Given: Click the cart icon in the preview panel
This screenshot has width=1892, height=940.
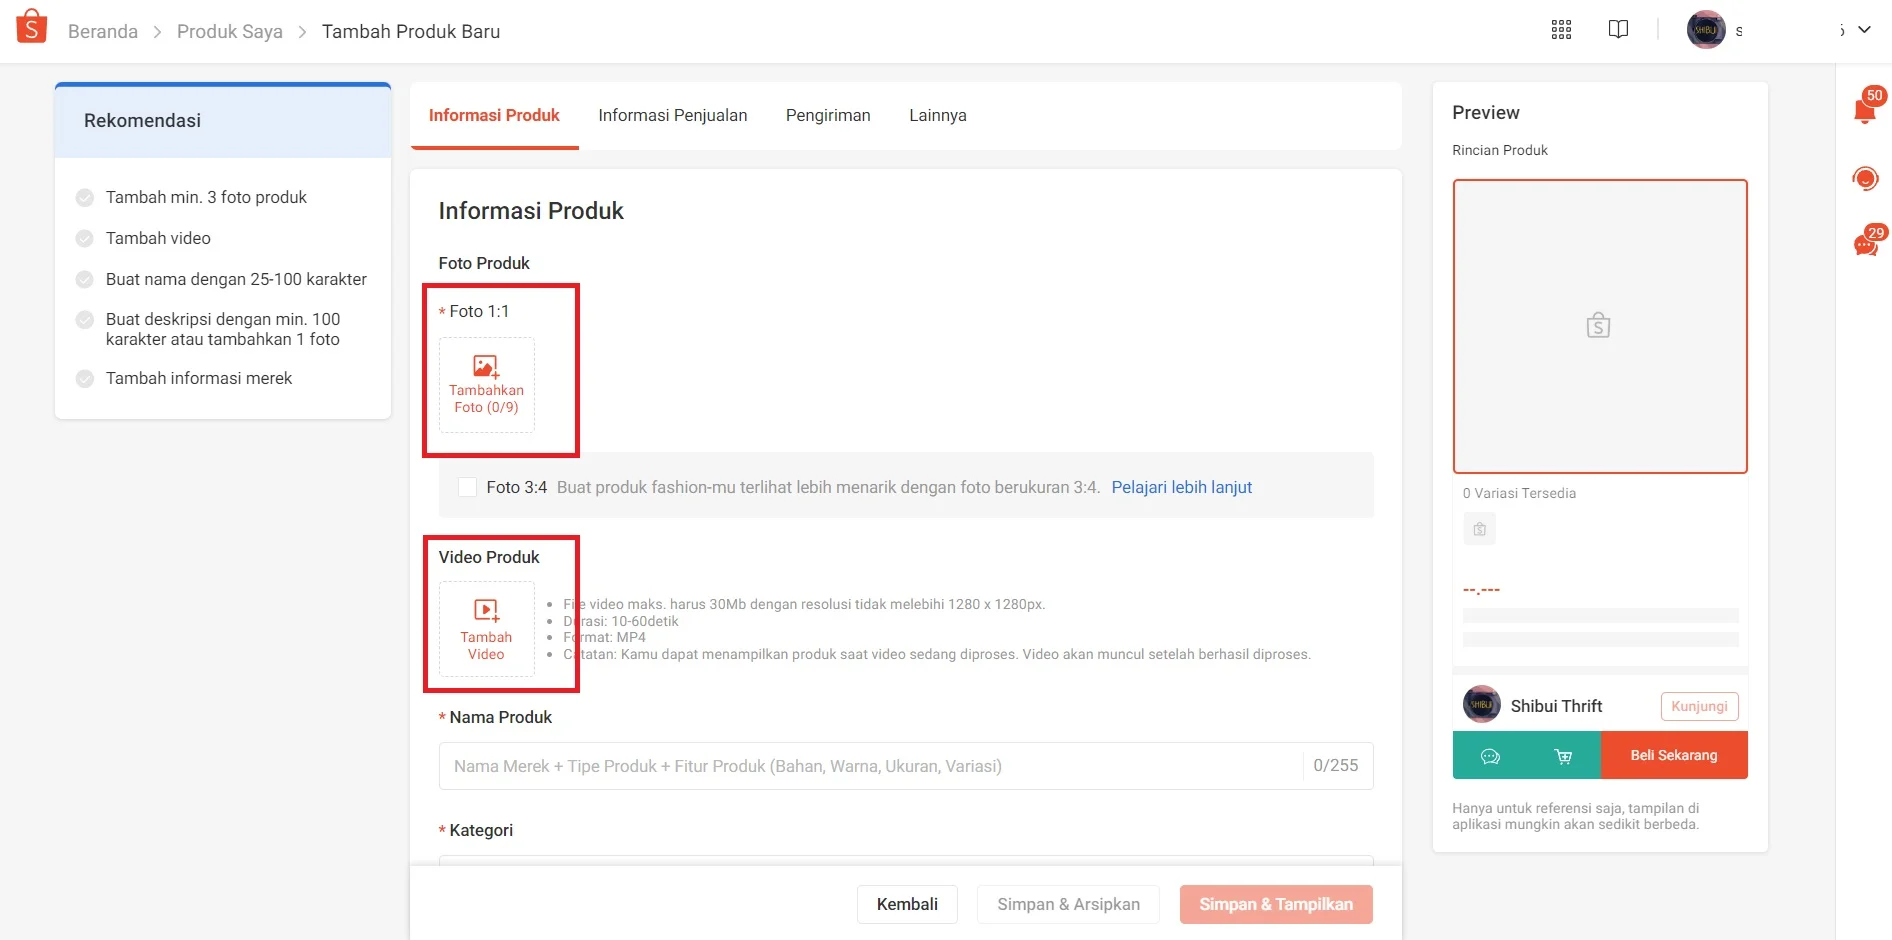Looking at the screenshot, I should 1564,756.
